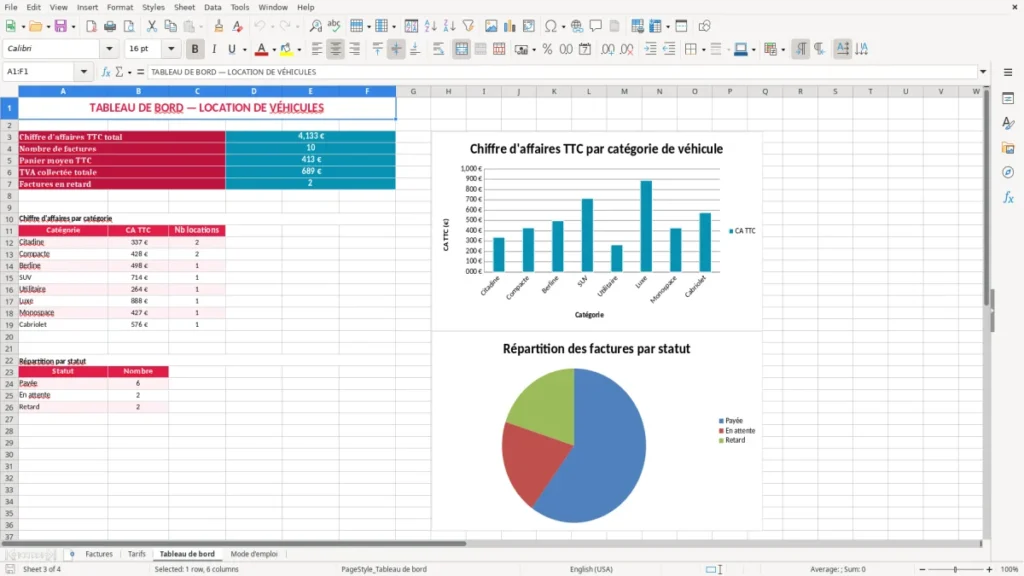The image size is (1024, 576).
Task: Select column H header
Action: coord(448,91)
